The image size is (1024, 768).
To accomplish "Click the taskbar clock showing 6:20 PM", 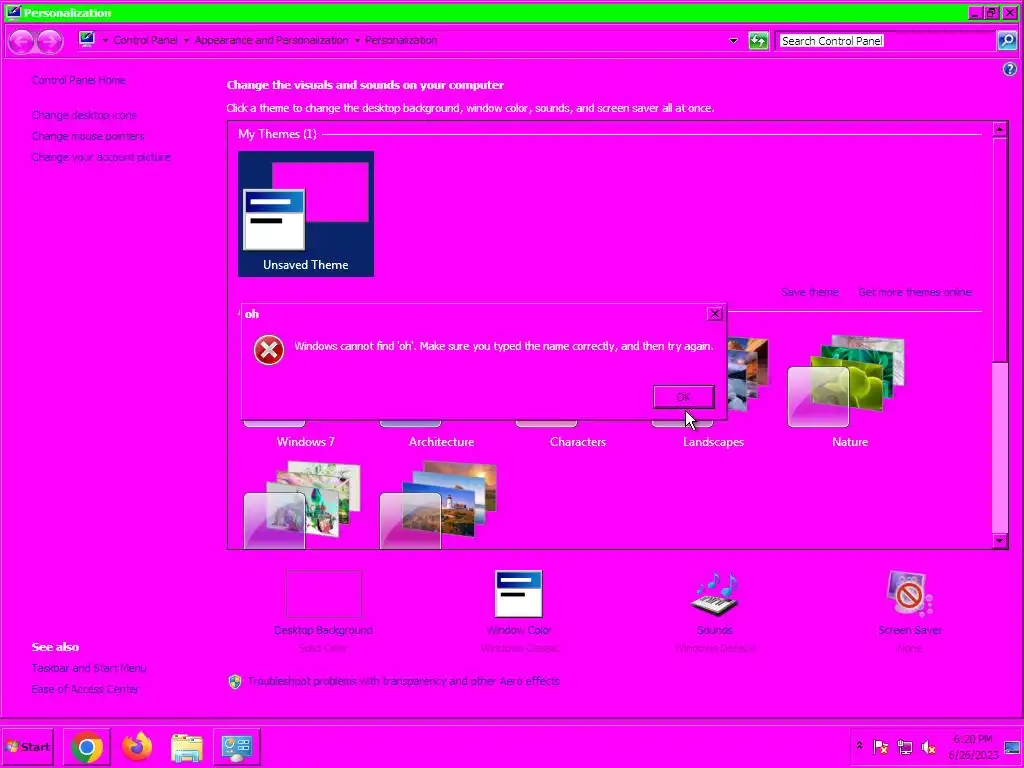I will 973,746.
